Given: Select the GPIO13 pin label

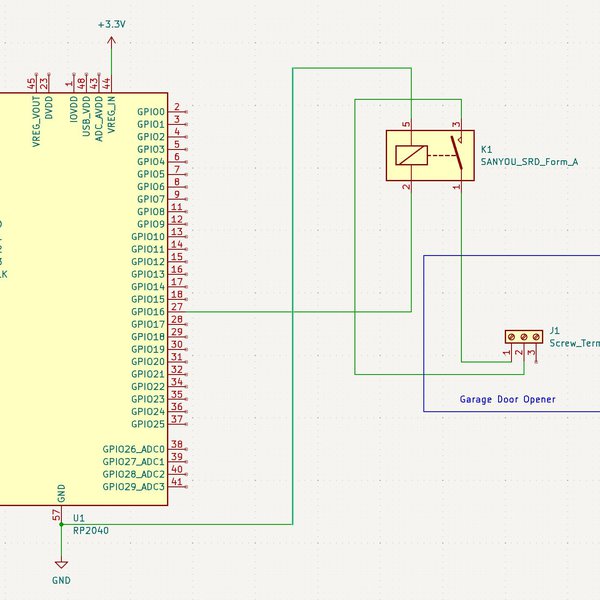Looking at the screenshot, I should click(148, 274).
